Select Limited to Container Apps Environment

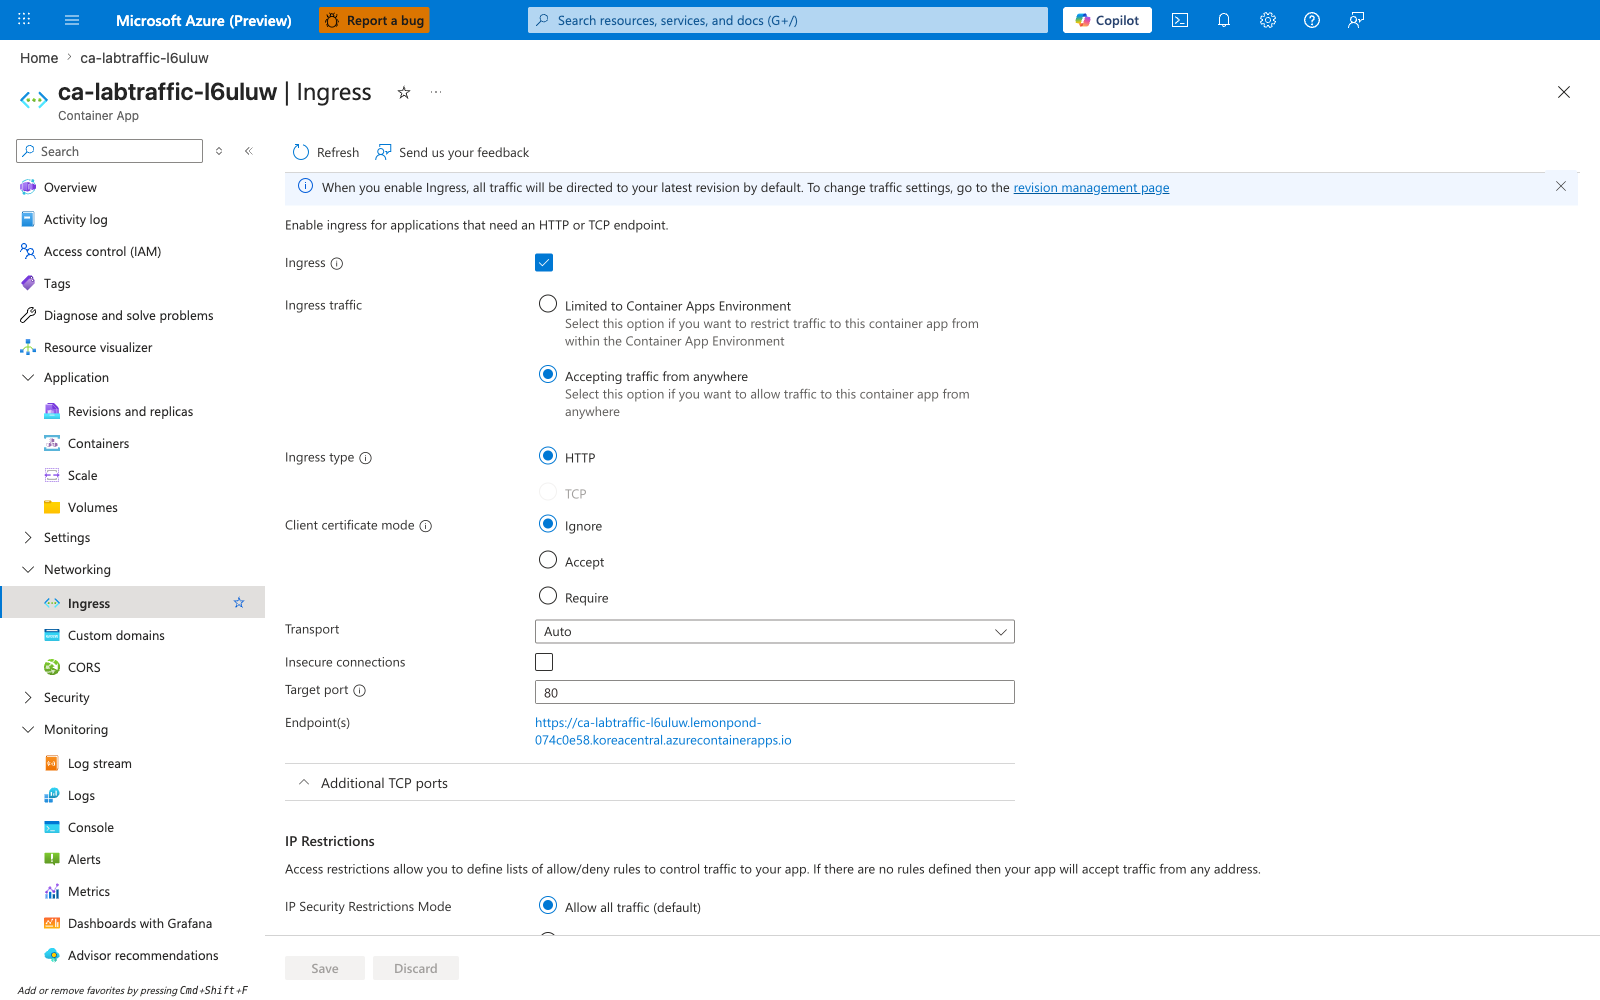[x=548, y=304]
